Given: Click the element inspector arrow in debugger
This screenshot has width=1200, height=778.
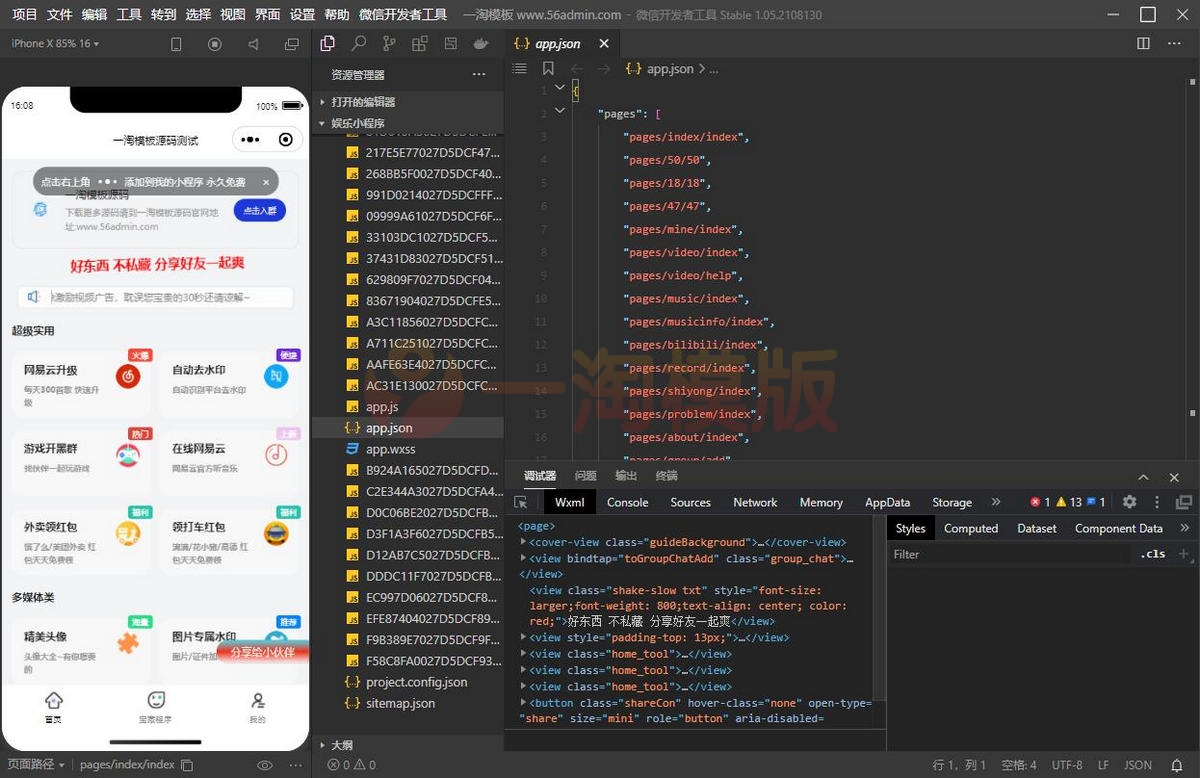Looking at the screenshot, I should point(521,502).
